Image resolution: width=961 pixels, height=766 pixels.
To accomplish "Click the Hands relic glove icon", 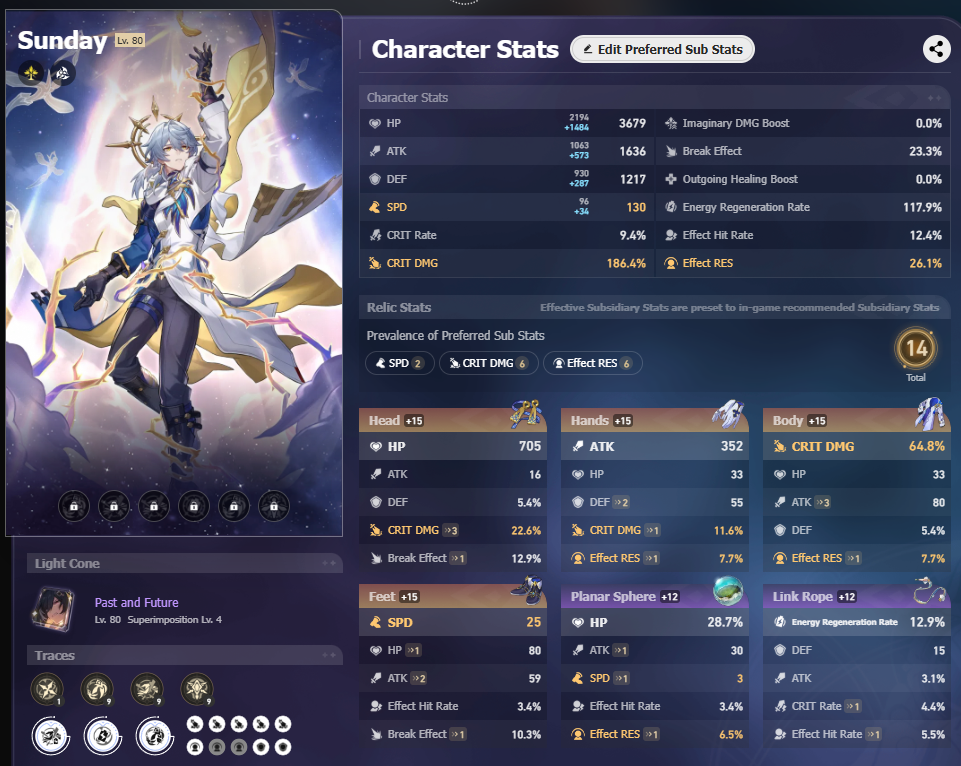I will tap(728, 414).
